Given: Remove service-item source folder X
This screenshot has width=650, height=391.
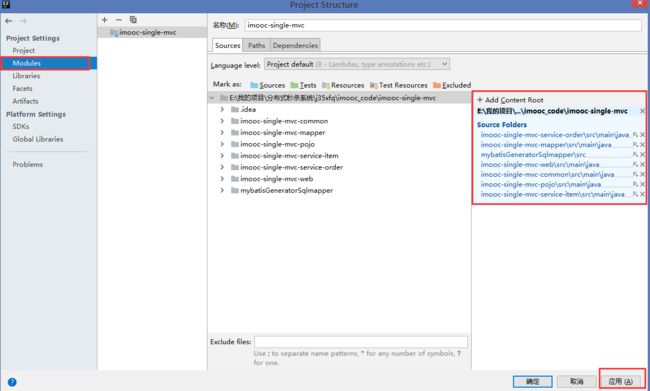Looking at the screenshot, I should 642,194.
